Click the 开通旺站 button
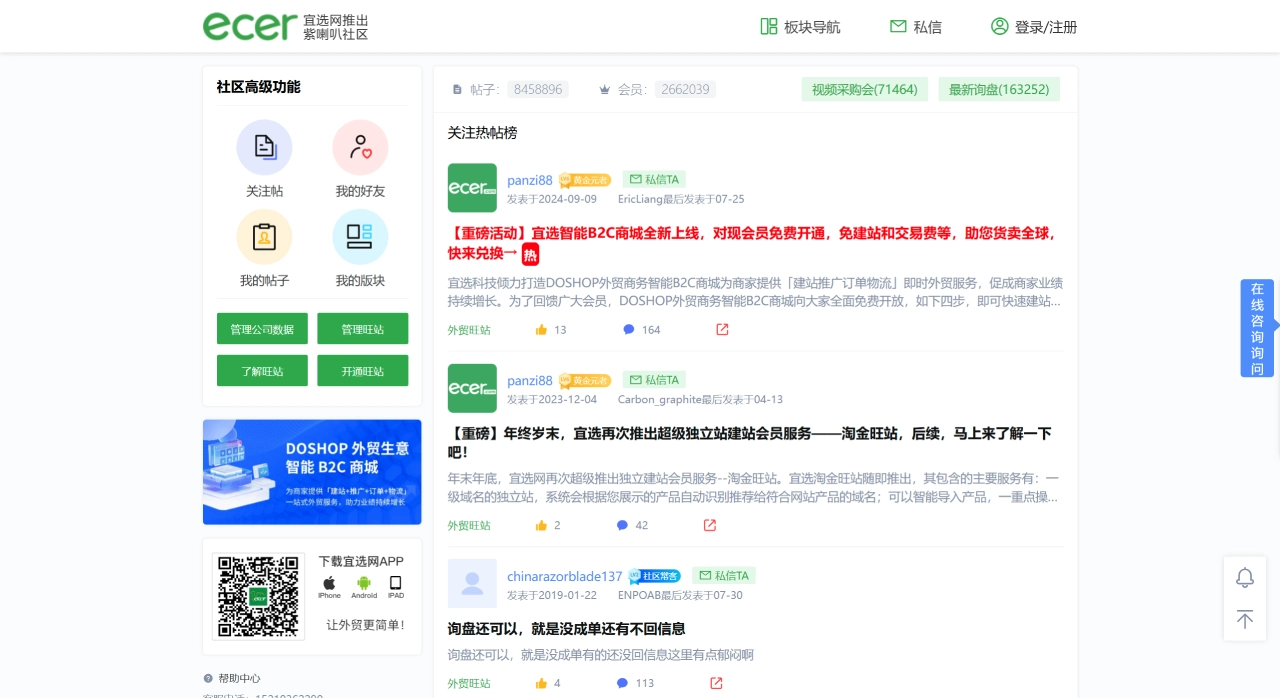 [x=363, y=371]
